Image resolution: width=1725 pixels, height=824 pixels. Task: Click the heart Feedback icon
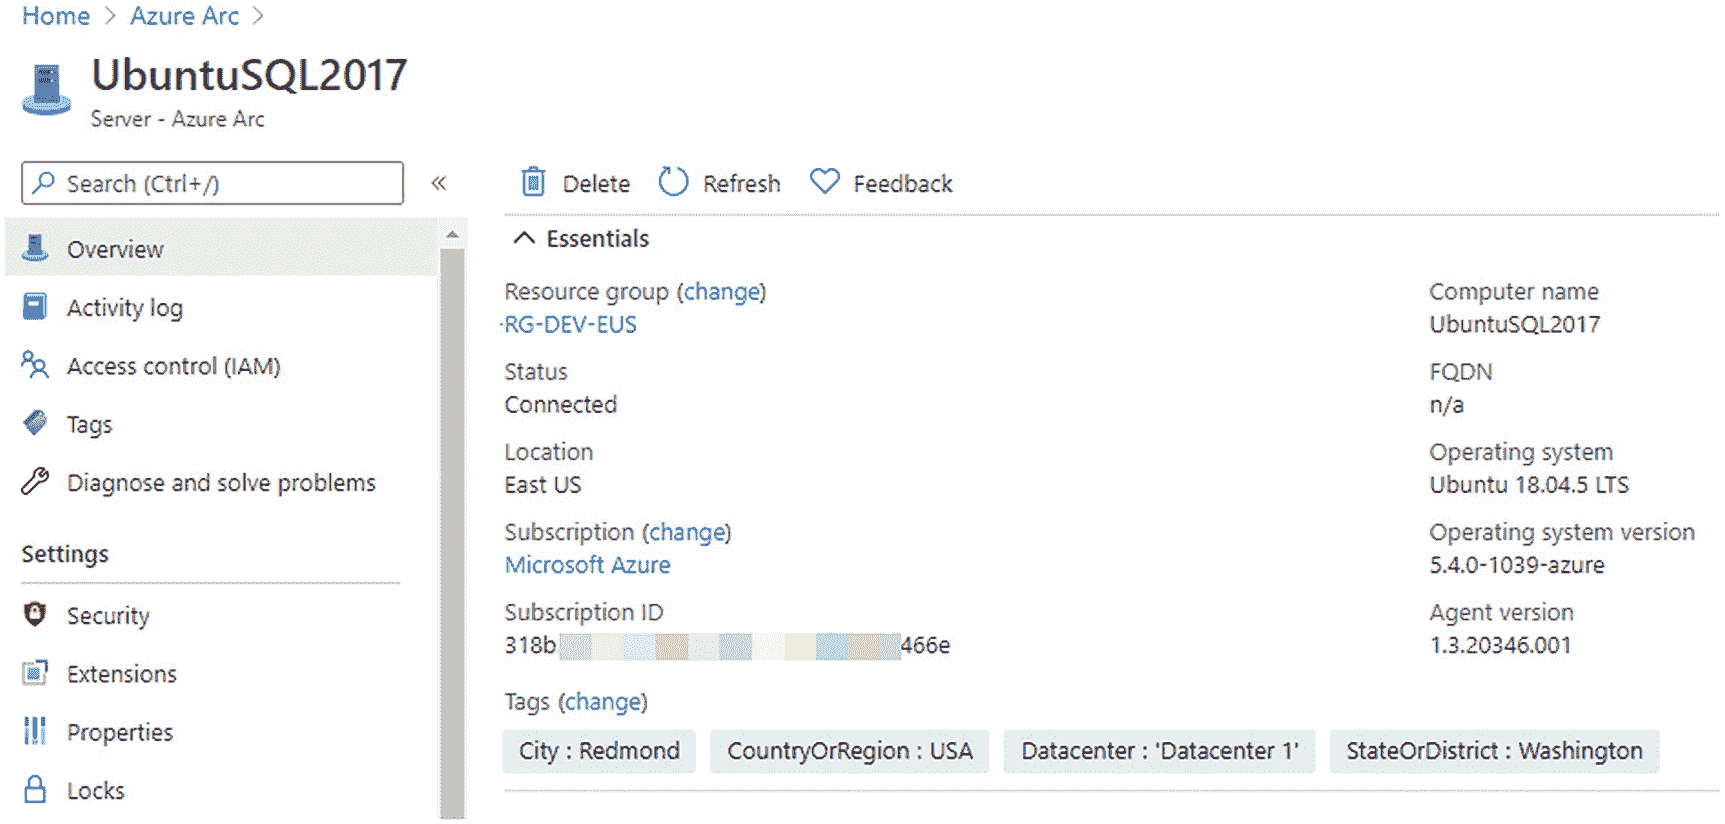pyautogui.click(x=824, y=181)
